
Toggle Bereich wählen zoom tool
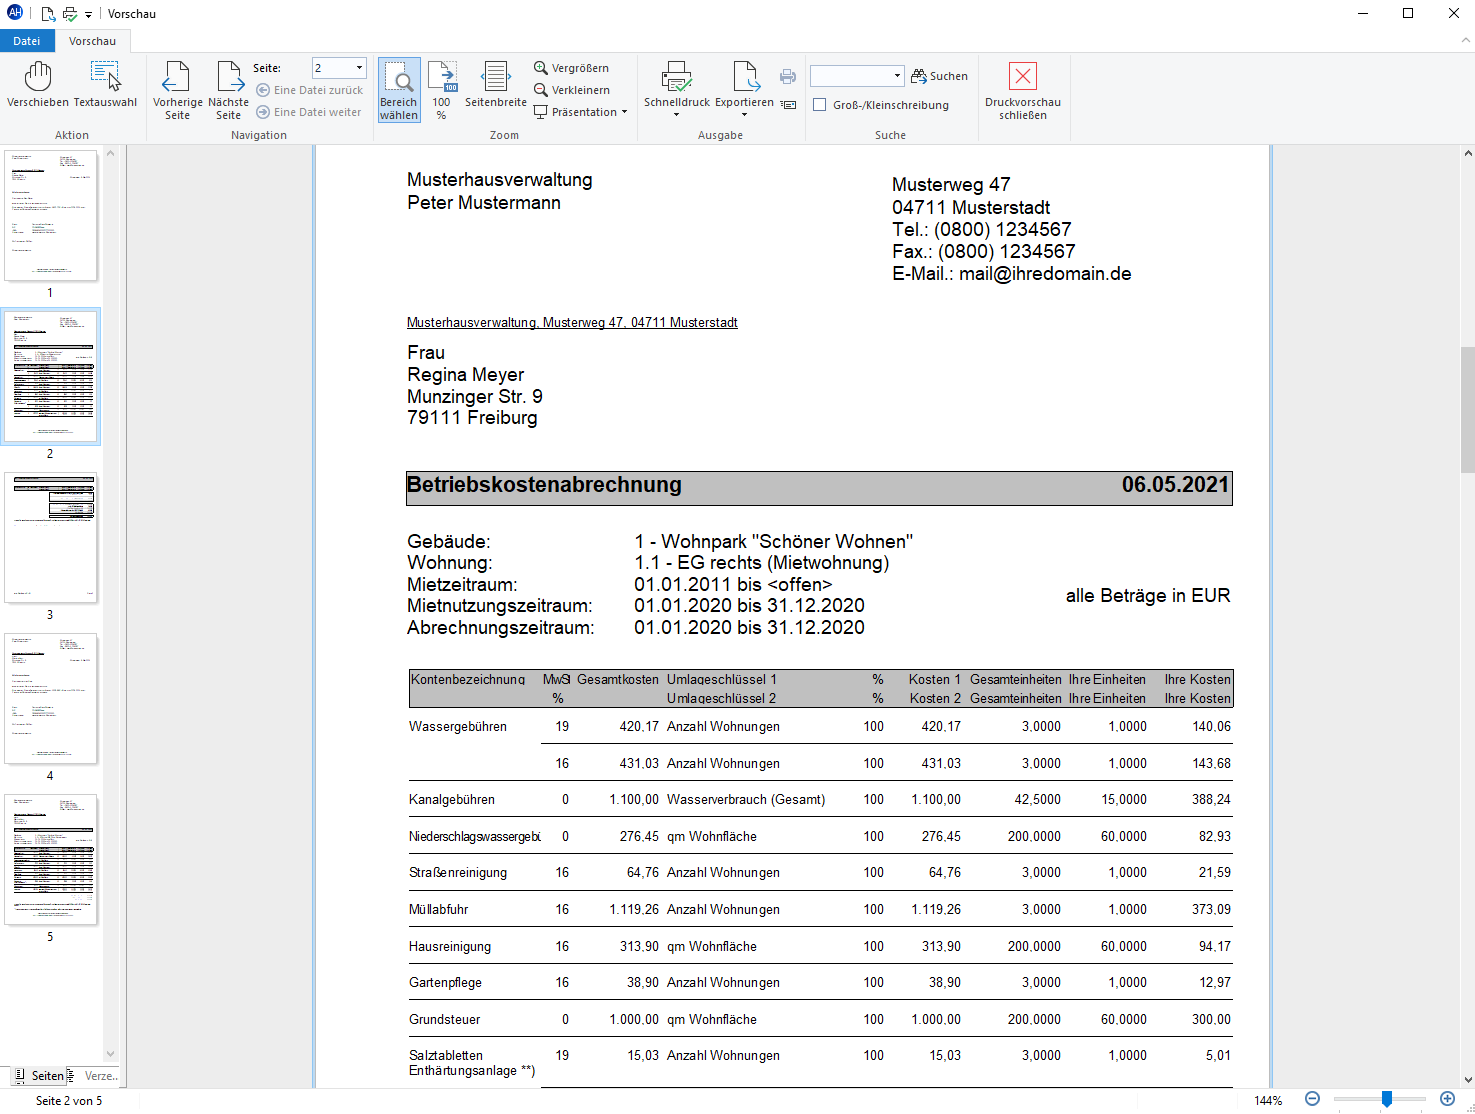coord(399,90)
